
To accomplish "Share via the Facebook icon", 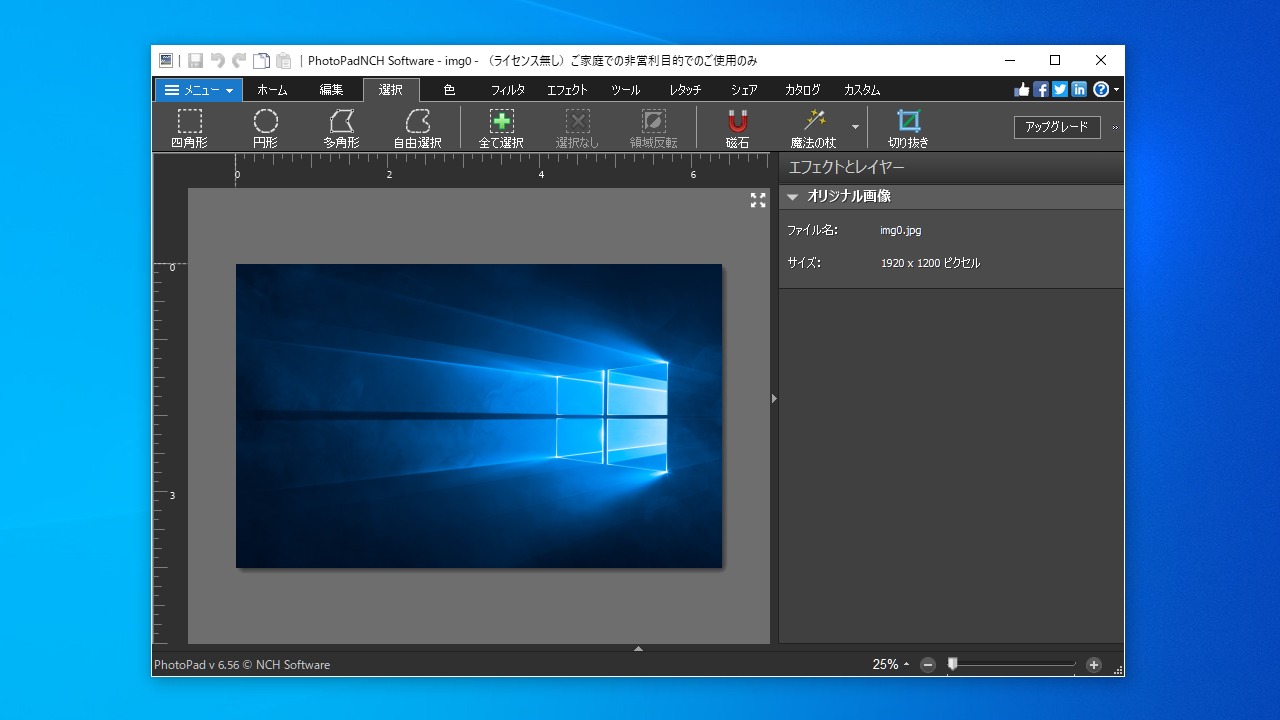I will tap(1041, 90).
